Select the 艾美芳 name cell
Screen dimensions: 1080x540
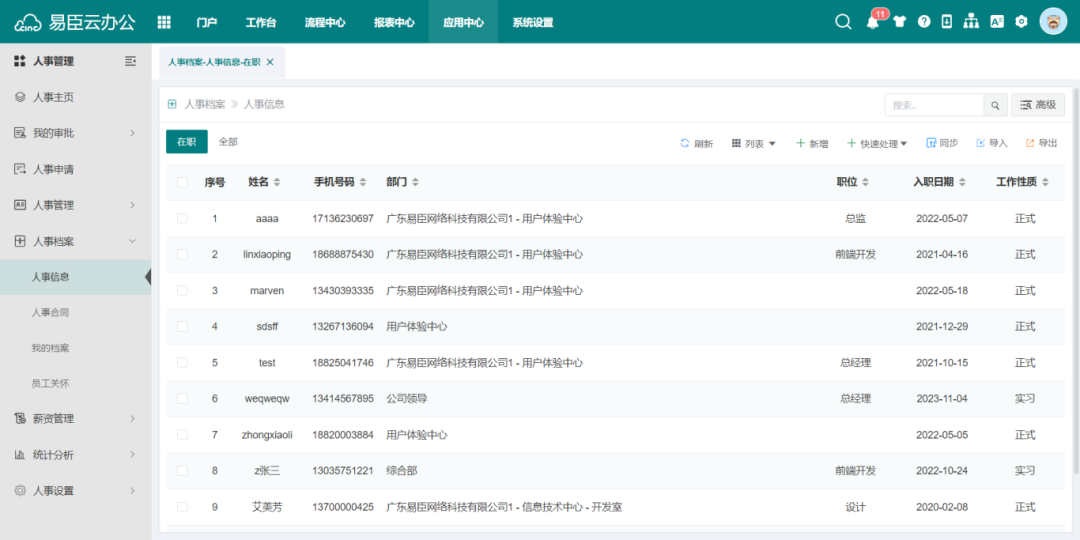[266, 508]
